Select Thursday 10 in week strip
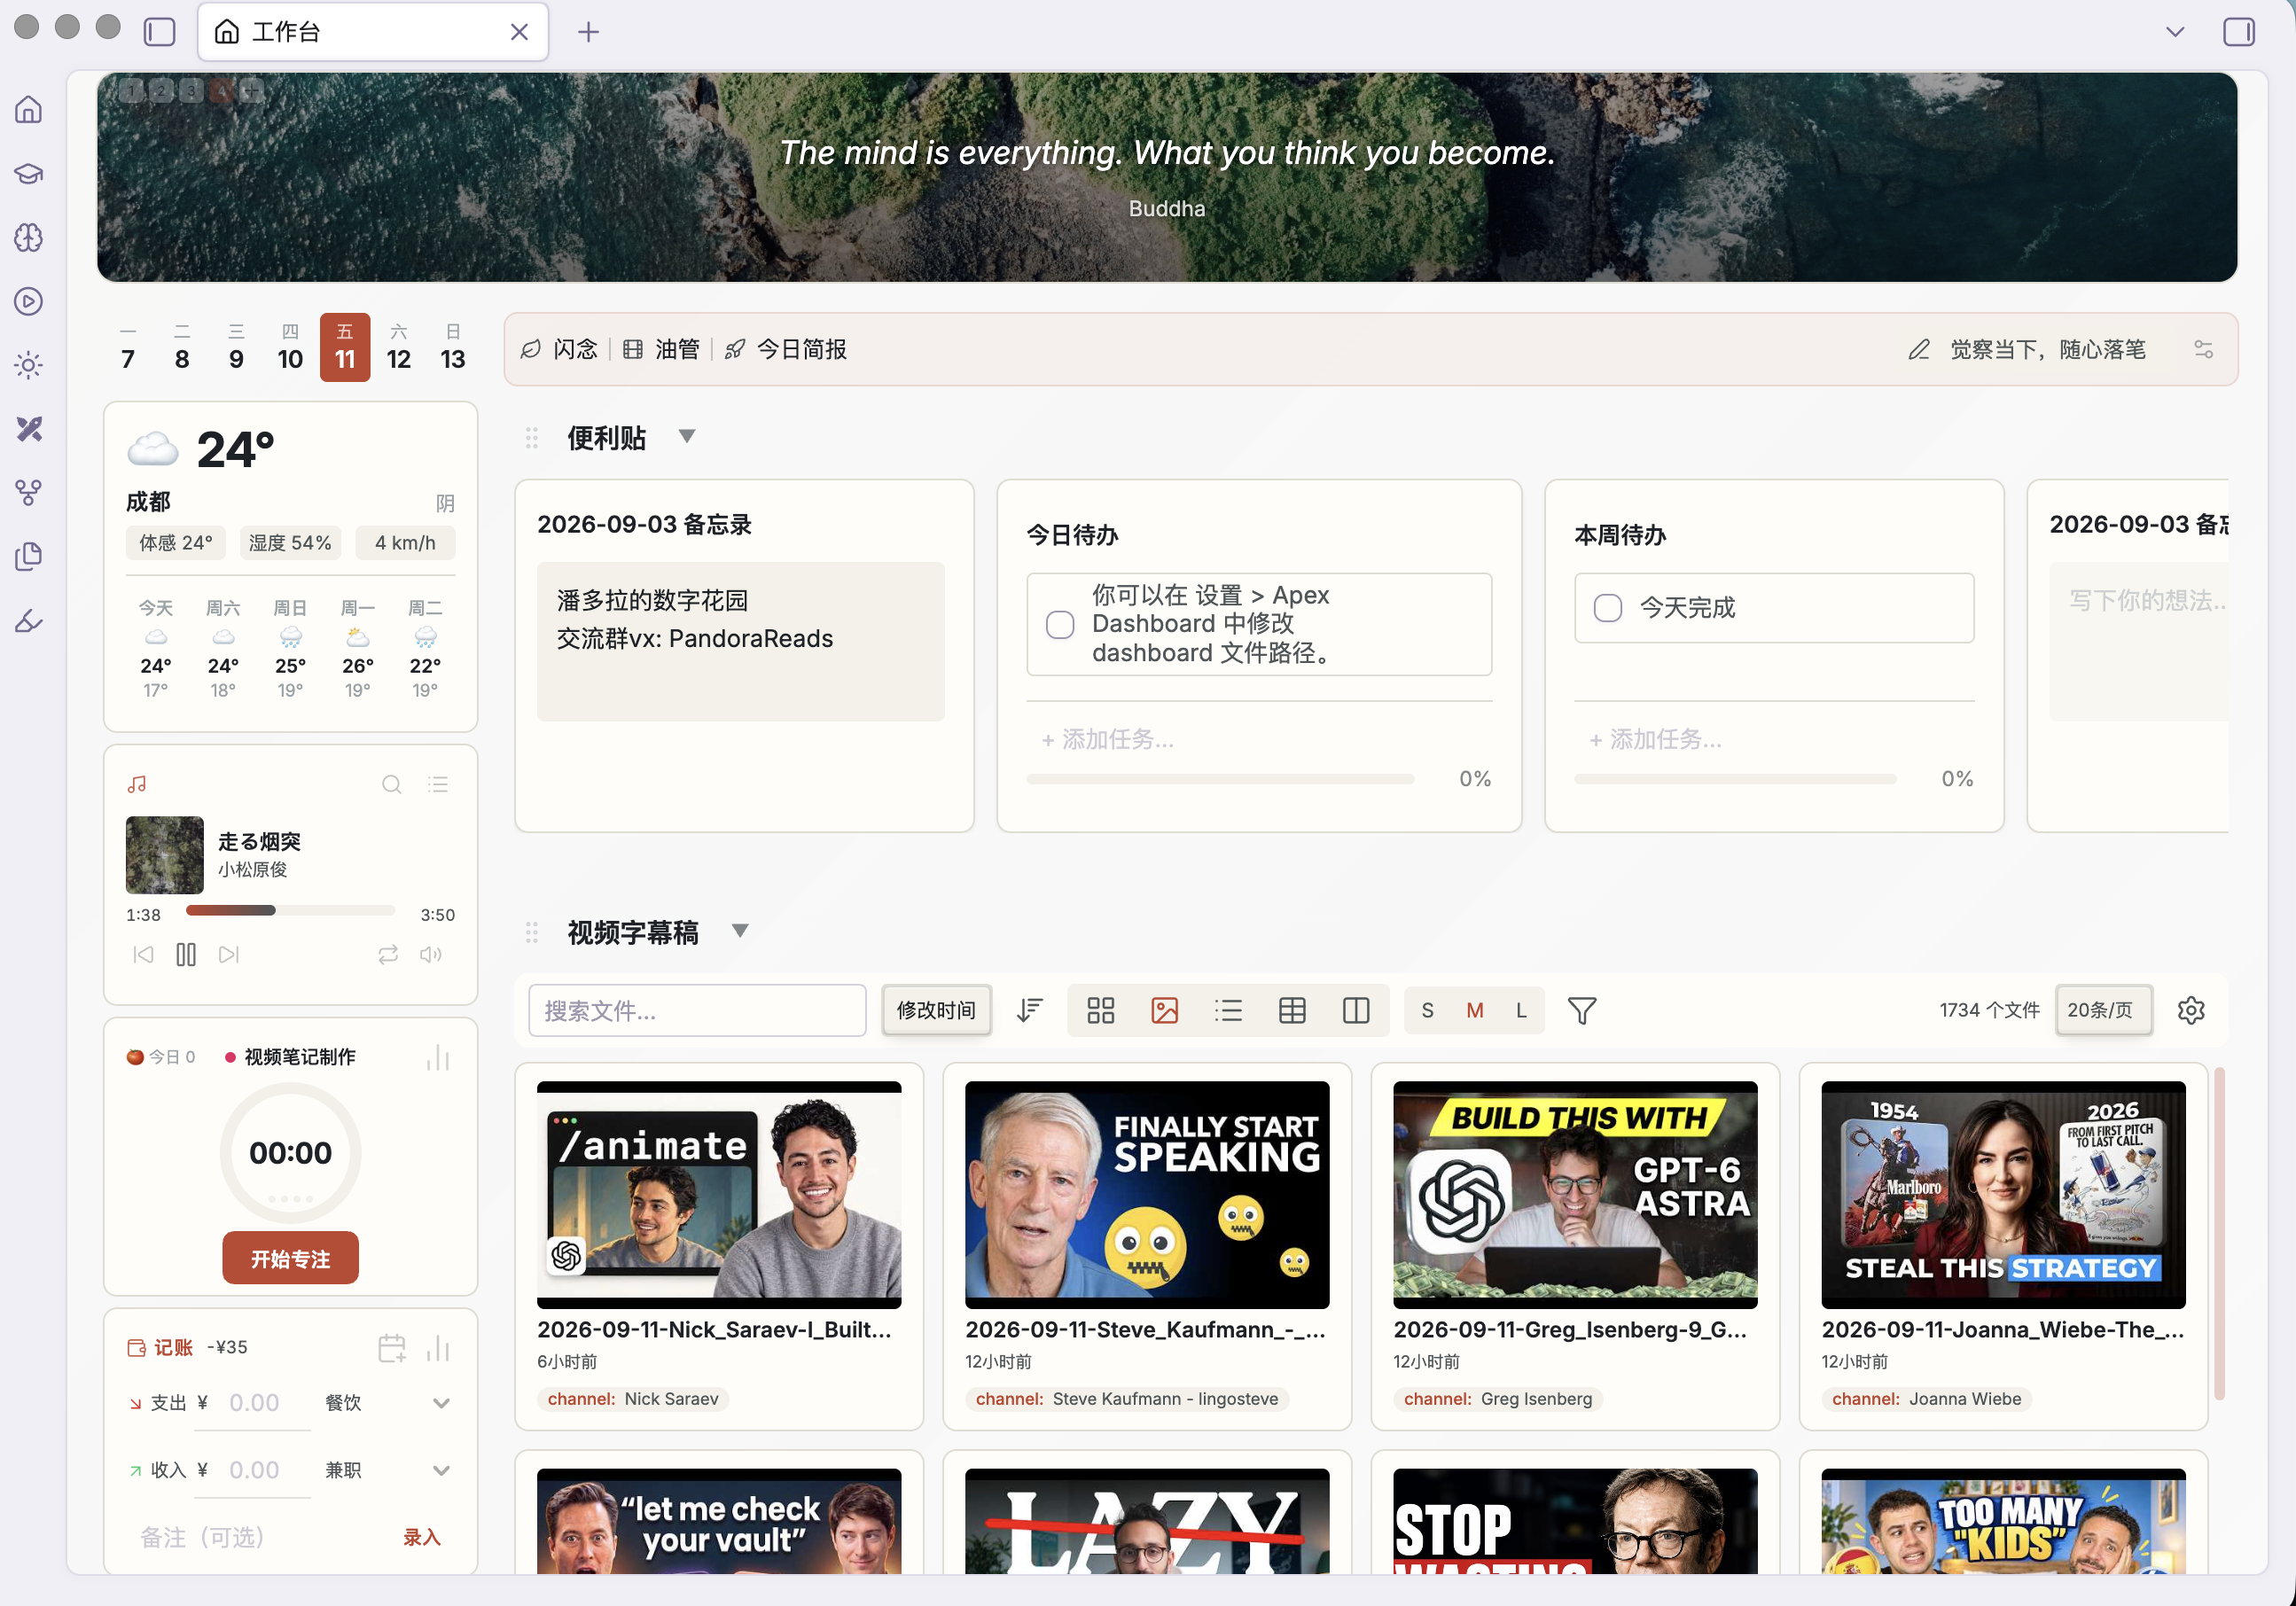This screenshot has width=2296, height=1606. [x=290, y=347]
